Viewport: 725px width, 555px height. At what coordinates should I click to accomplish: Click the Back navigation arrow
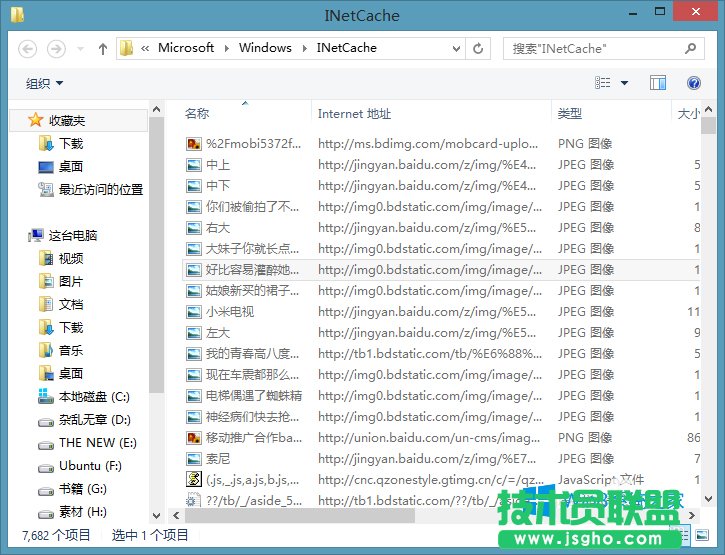pyautogui.click(x=28, y=48)
